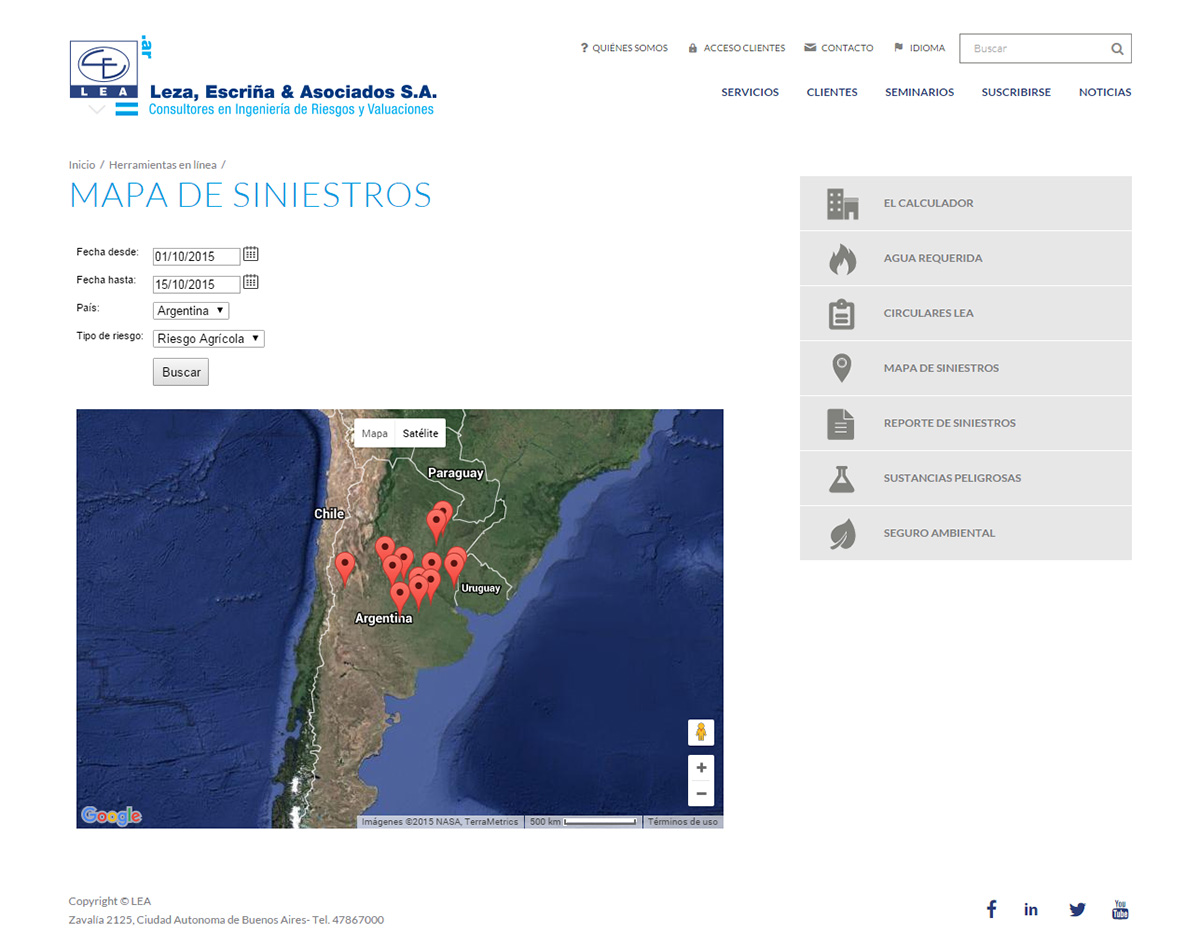Click the Google logo on map

[111, 816]
